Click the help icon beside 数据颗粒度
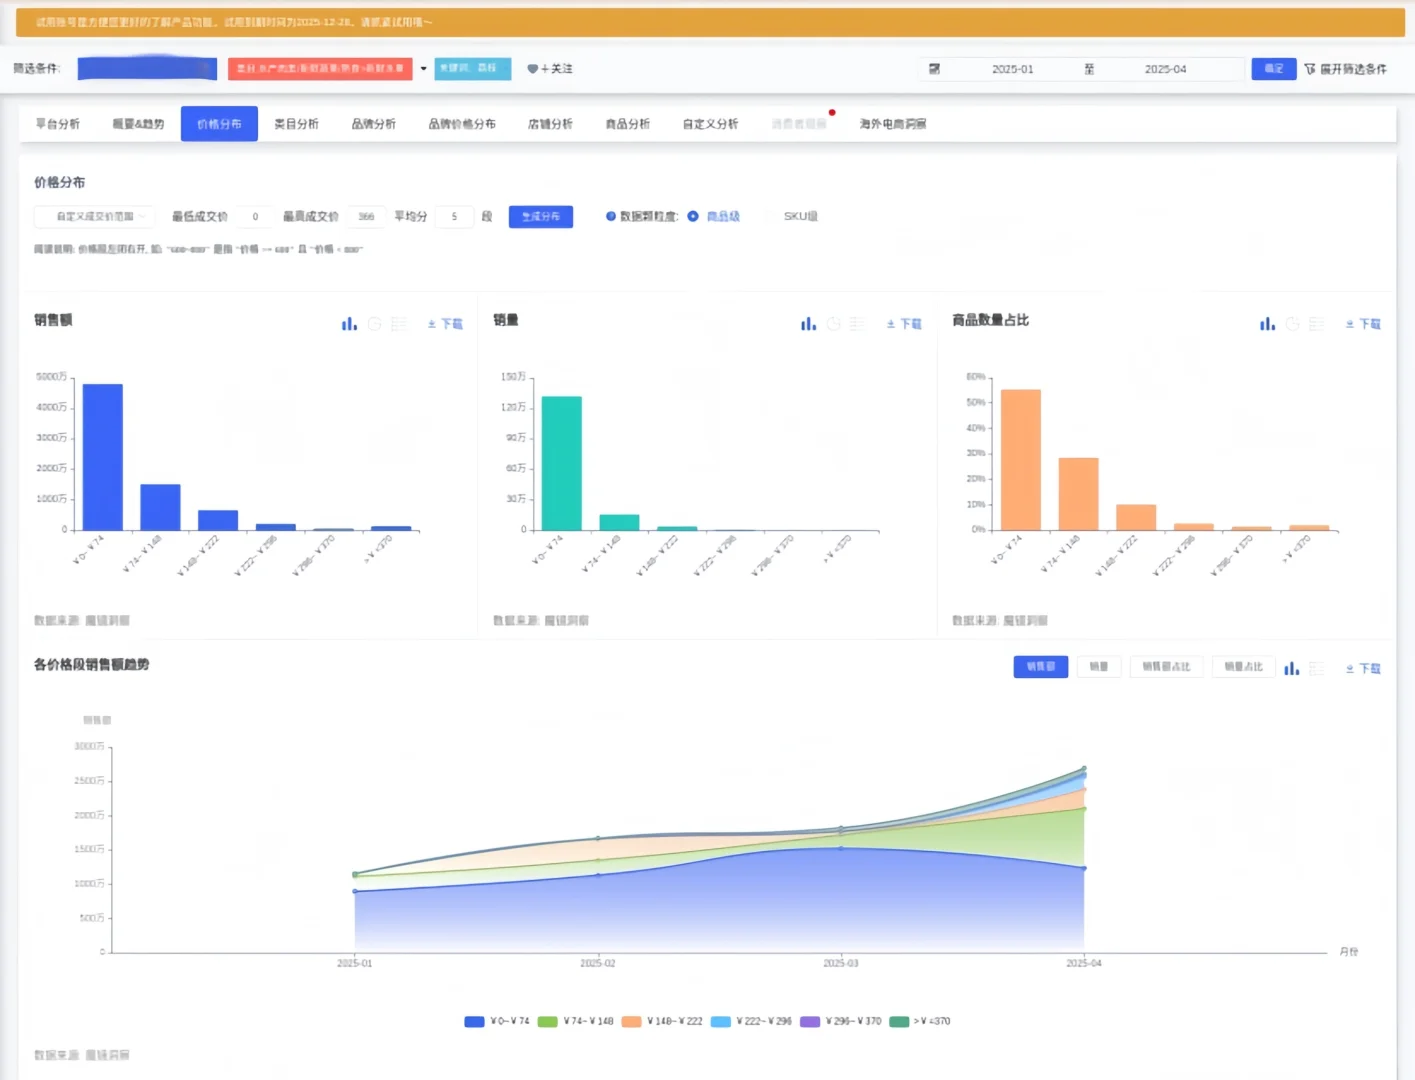1415x1080 pixels. click(611, 216)
